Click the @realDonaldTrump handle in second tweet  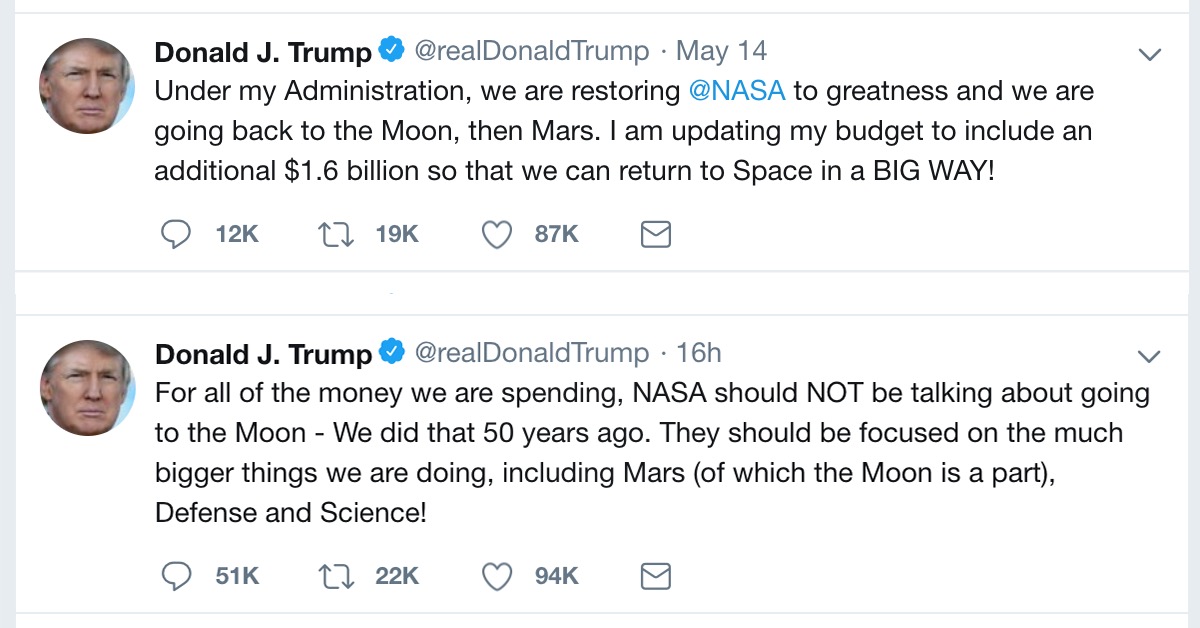pyautogui.click(x=531, y=353)
